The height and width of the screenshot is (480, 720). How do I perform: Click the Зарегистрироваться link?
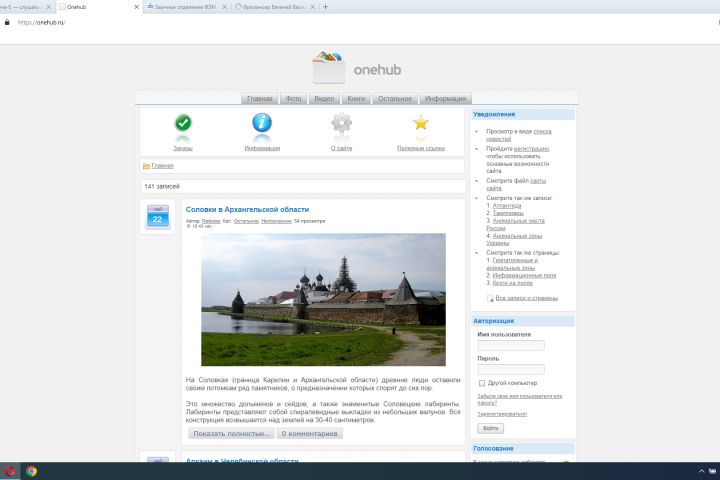502,414
